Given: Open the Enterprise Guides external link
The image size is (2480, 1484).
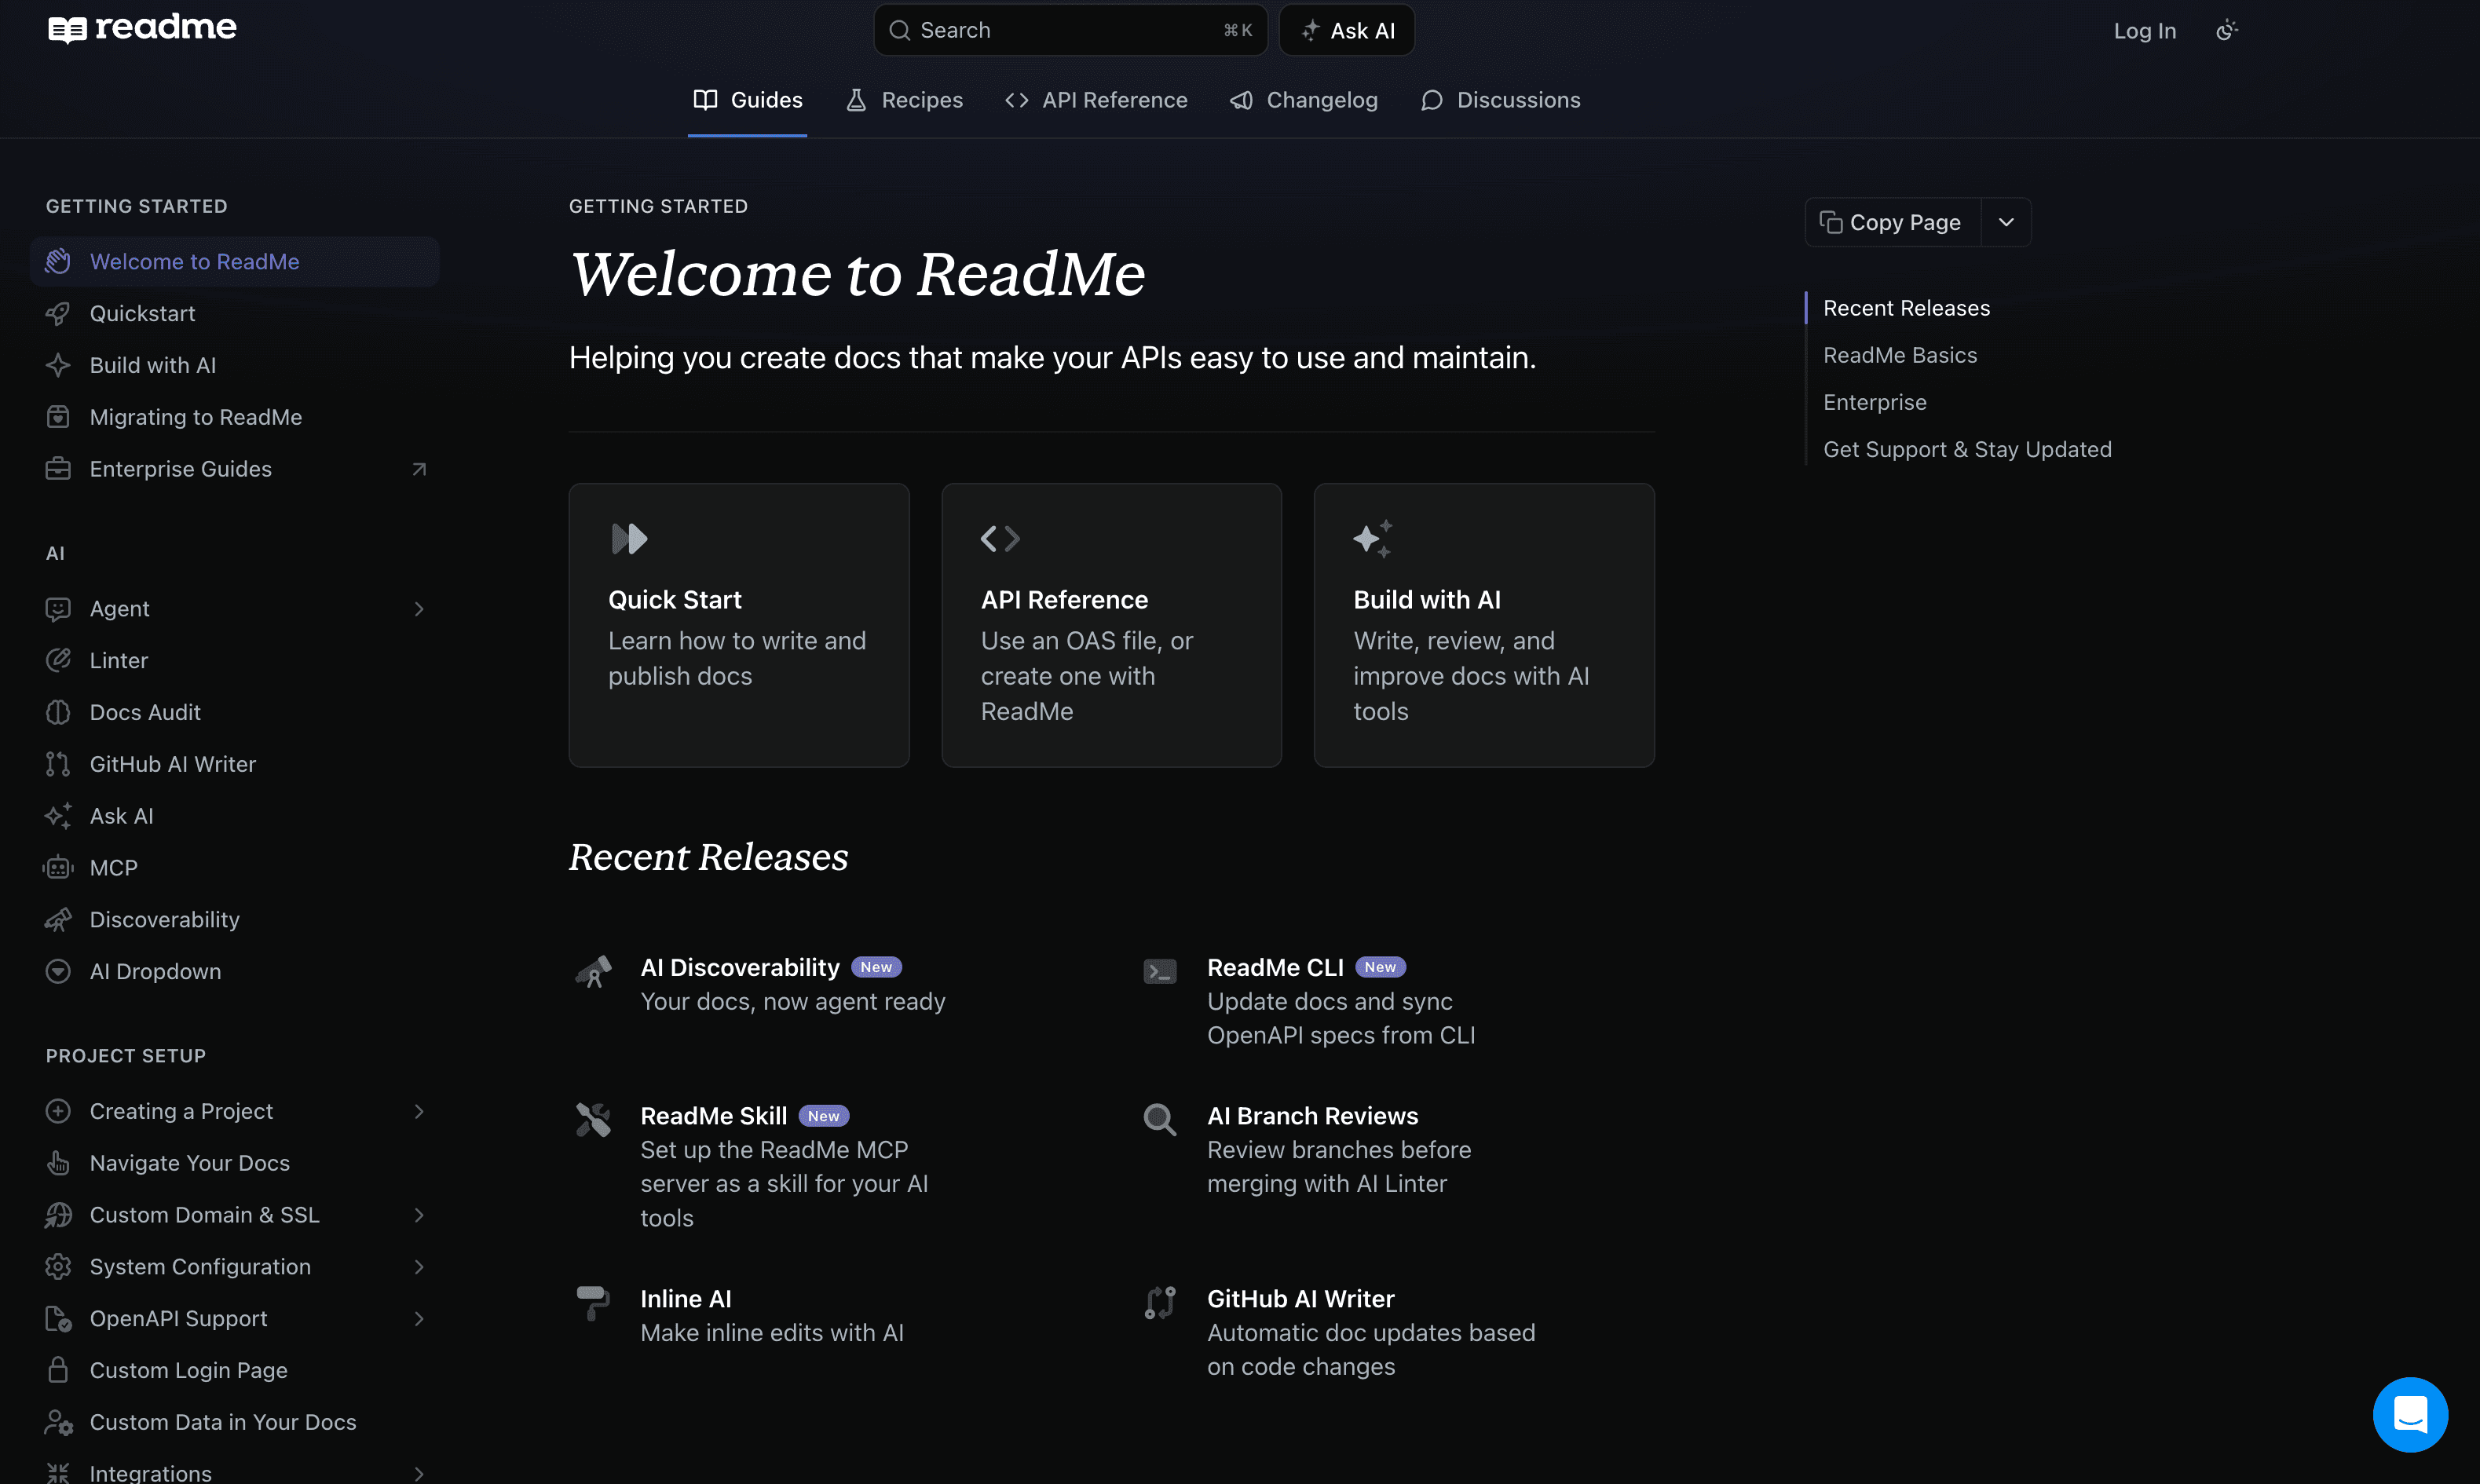Looking at the screenshot, I should [x=235, y=469].
